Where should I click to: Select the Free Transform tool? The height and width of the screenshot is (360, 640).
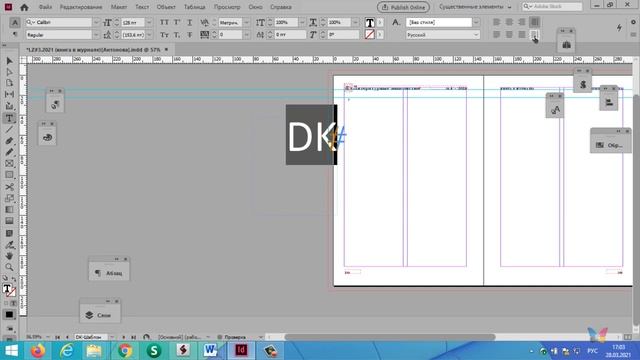pos(9,198)
